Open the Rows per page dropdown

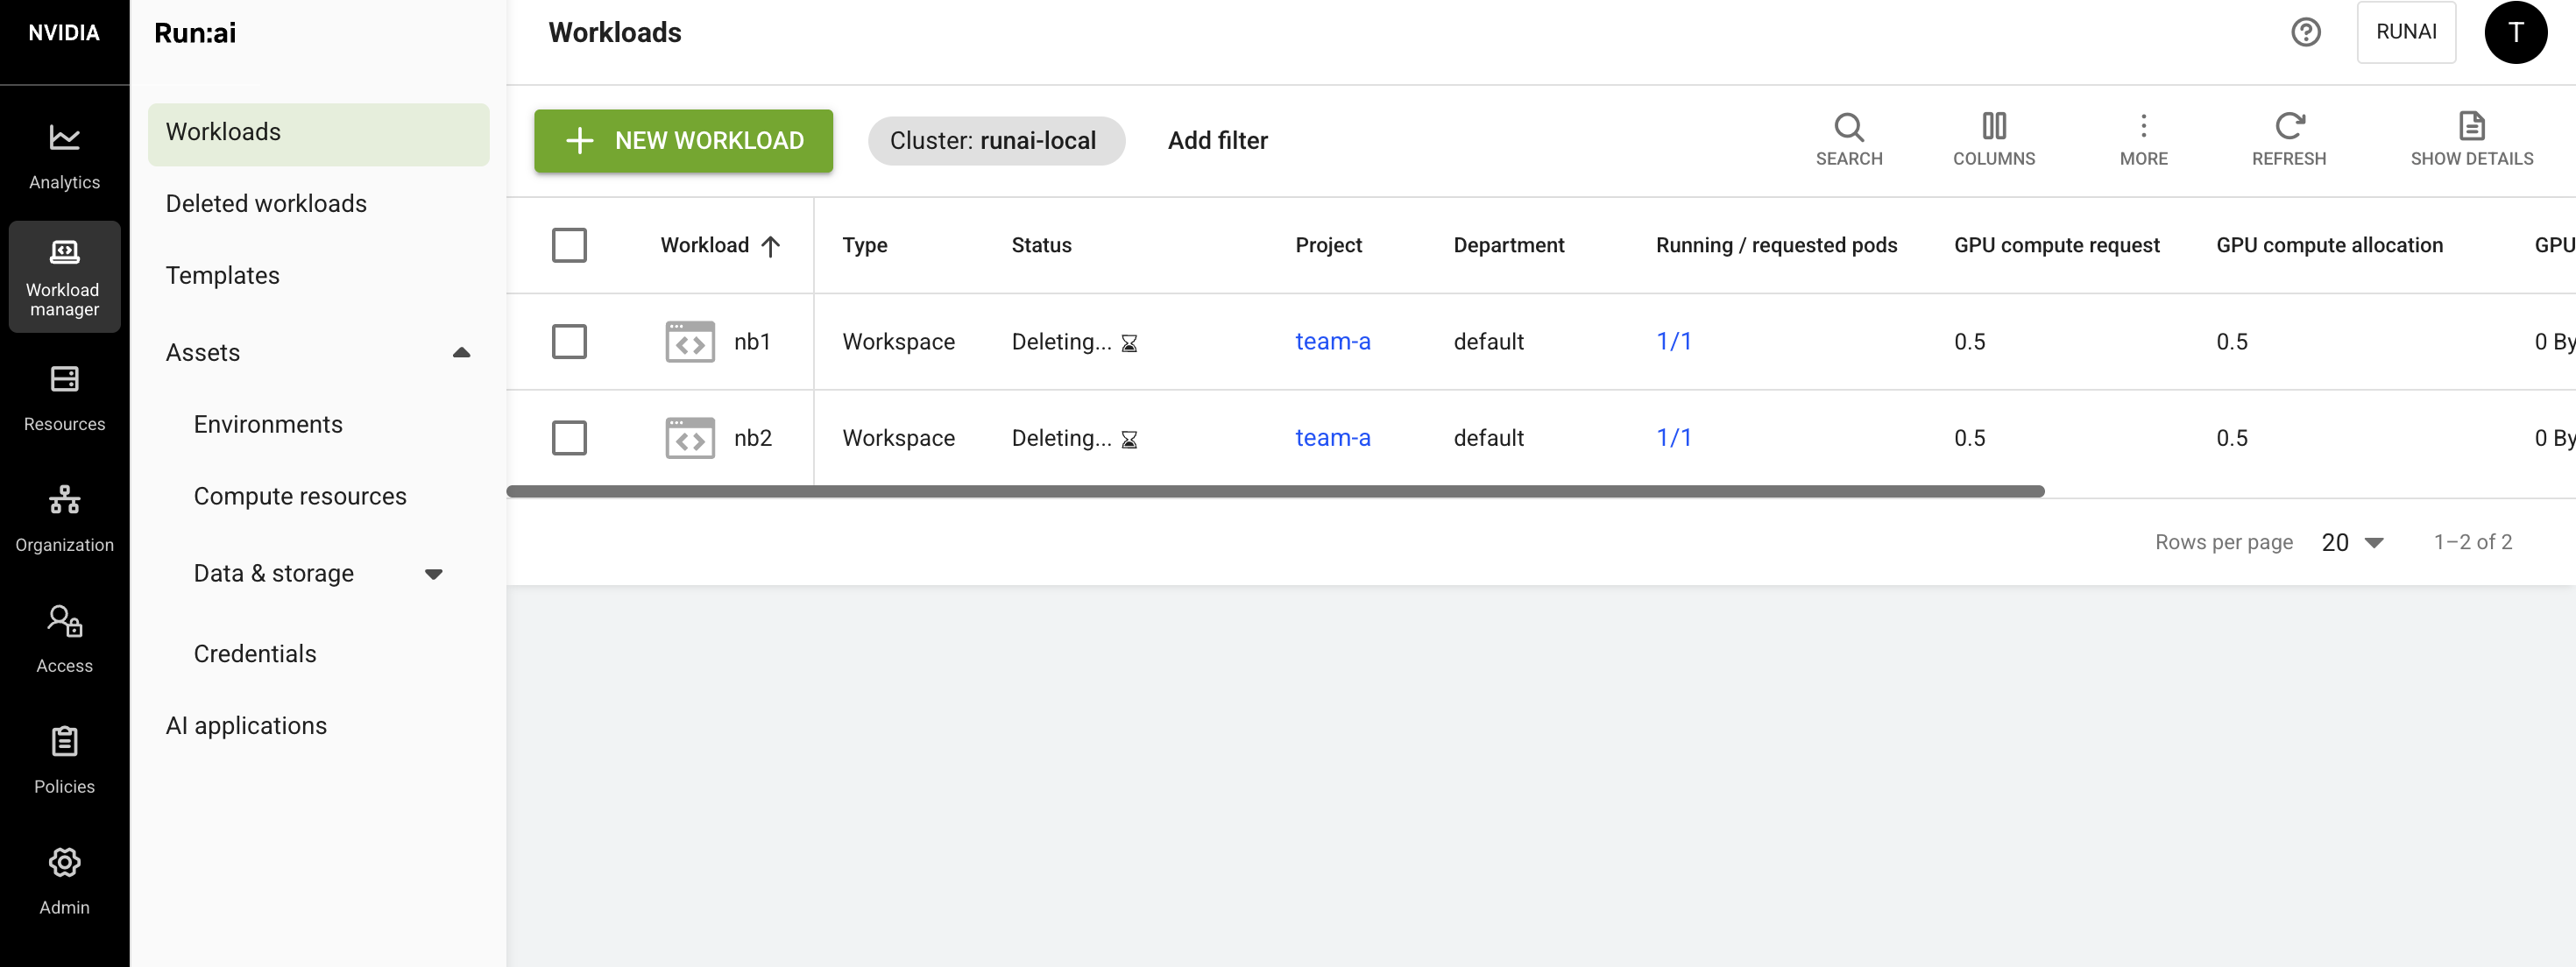[x=2352, y=542]
